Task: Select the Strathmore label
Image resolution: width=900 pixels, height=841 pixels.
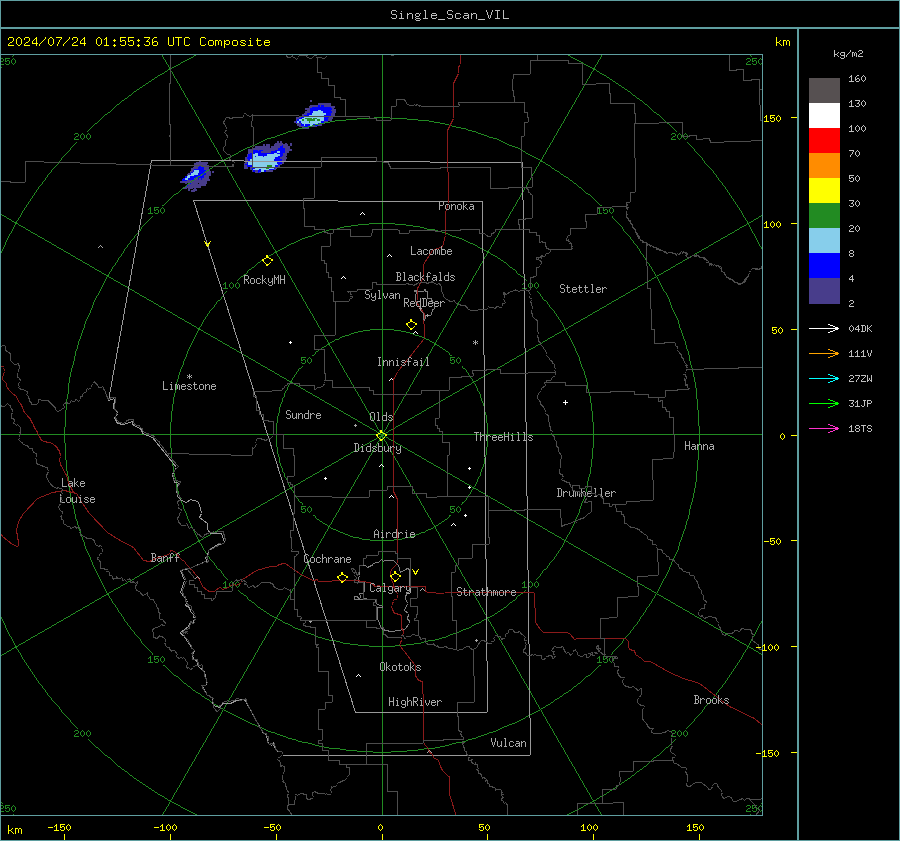Action: [486, 592]
